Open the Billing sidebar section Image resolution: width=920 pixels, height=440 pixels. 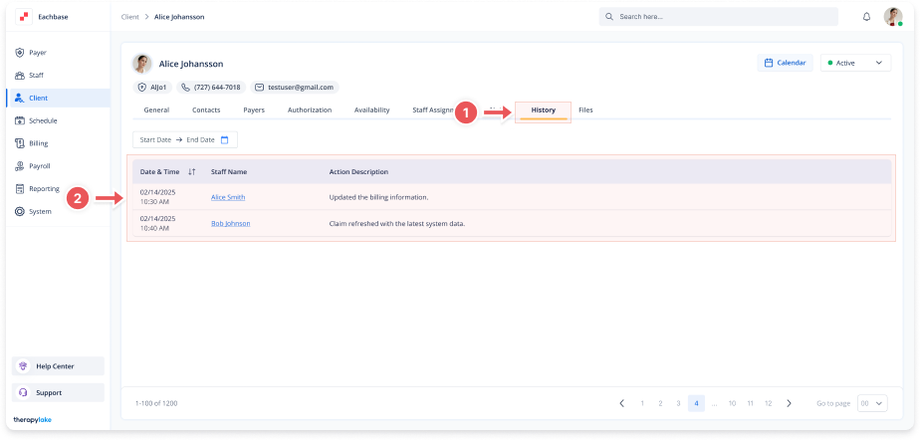(x=38, y=143)
